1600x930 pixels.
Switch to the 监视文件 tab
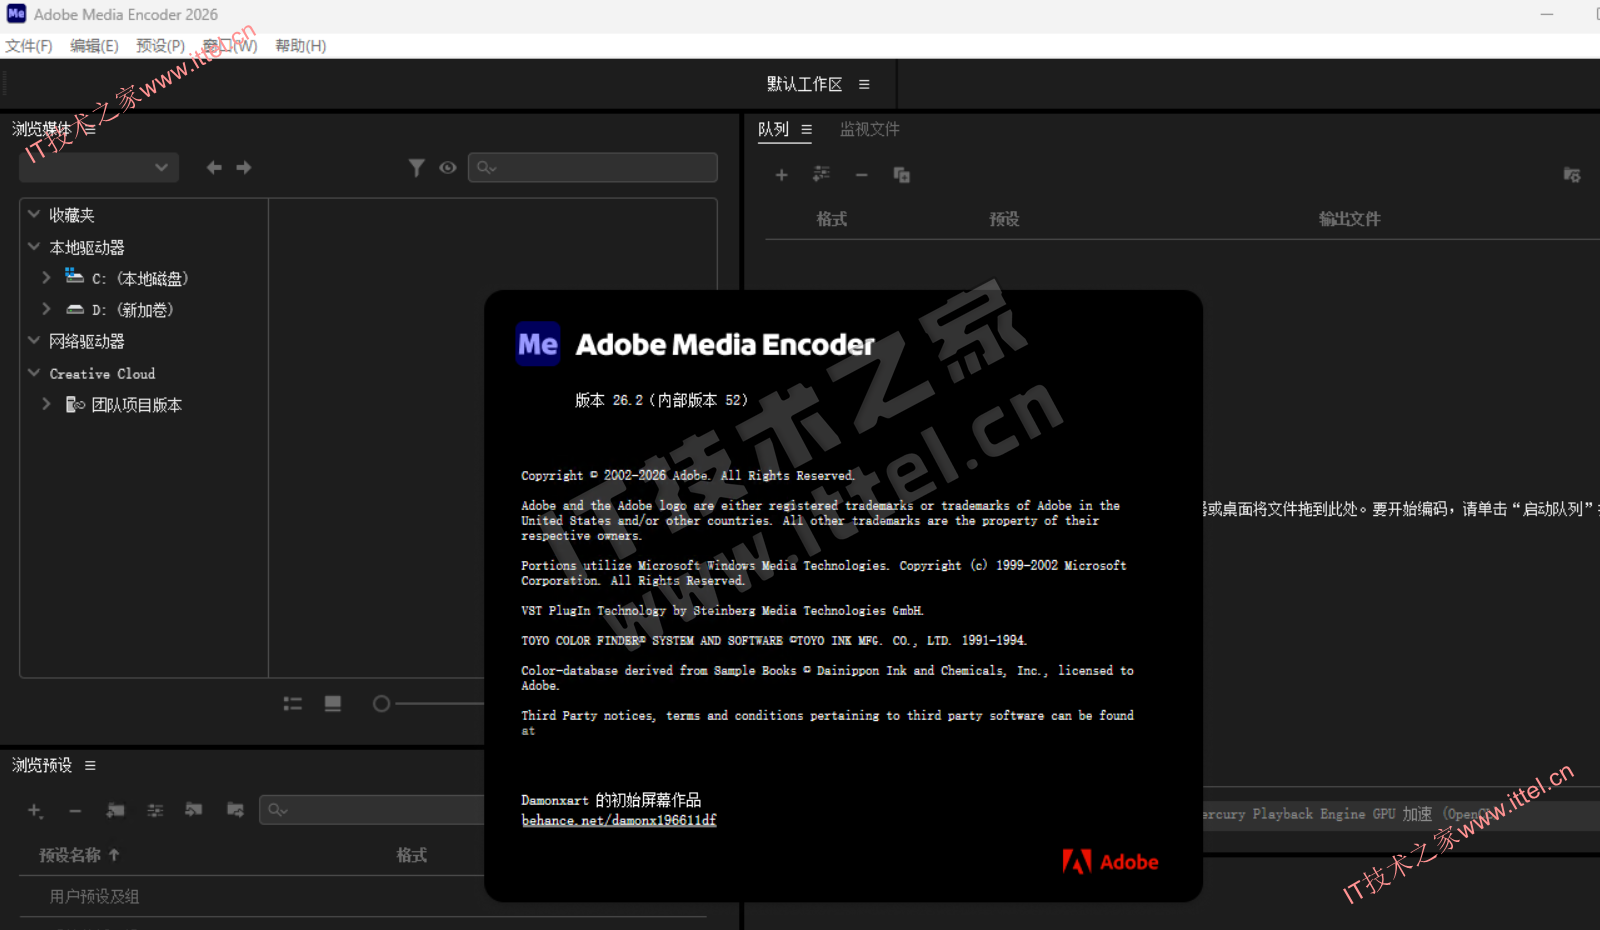click(x=869, y=129)
